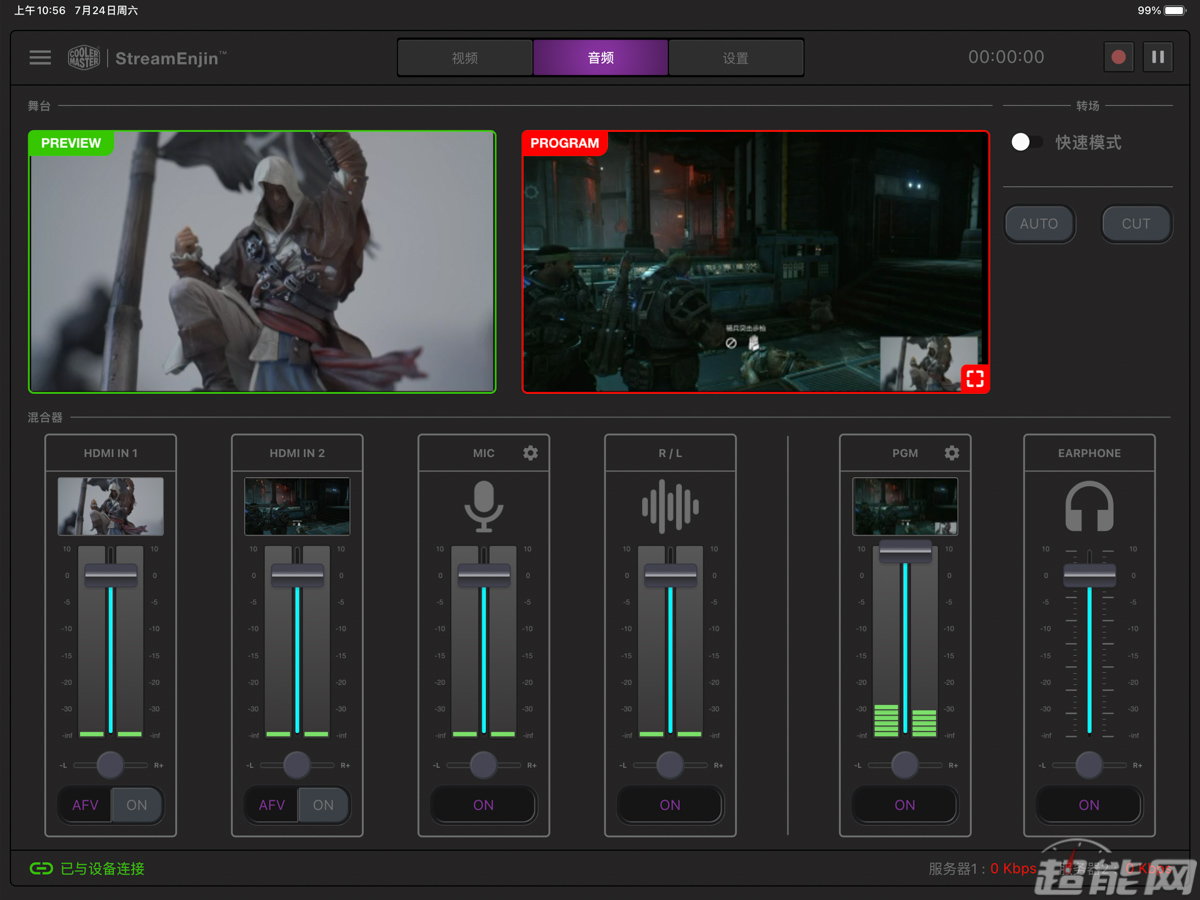Click the 服务器1 bitrate readout
This screenshot has height=900, width=1200.
point(982,869)
